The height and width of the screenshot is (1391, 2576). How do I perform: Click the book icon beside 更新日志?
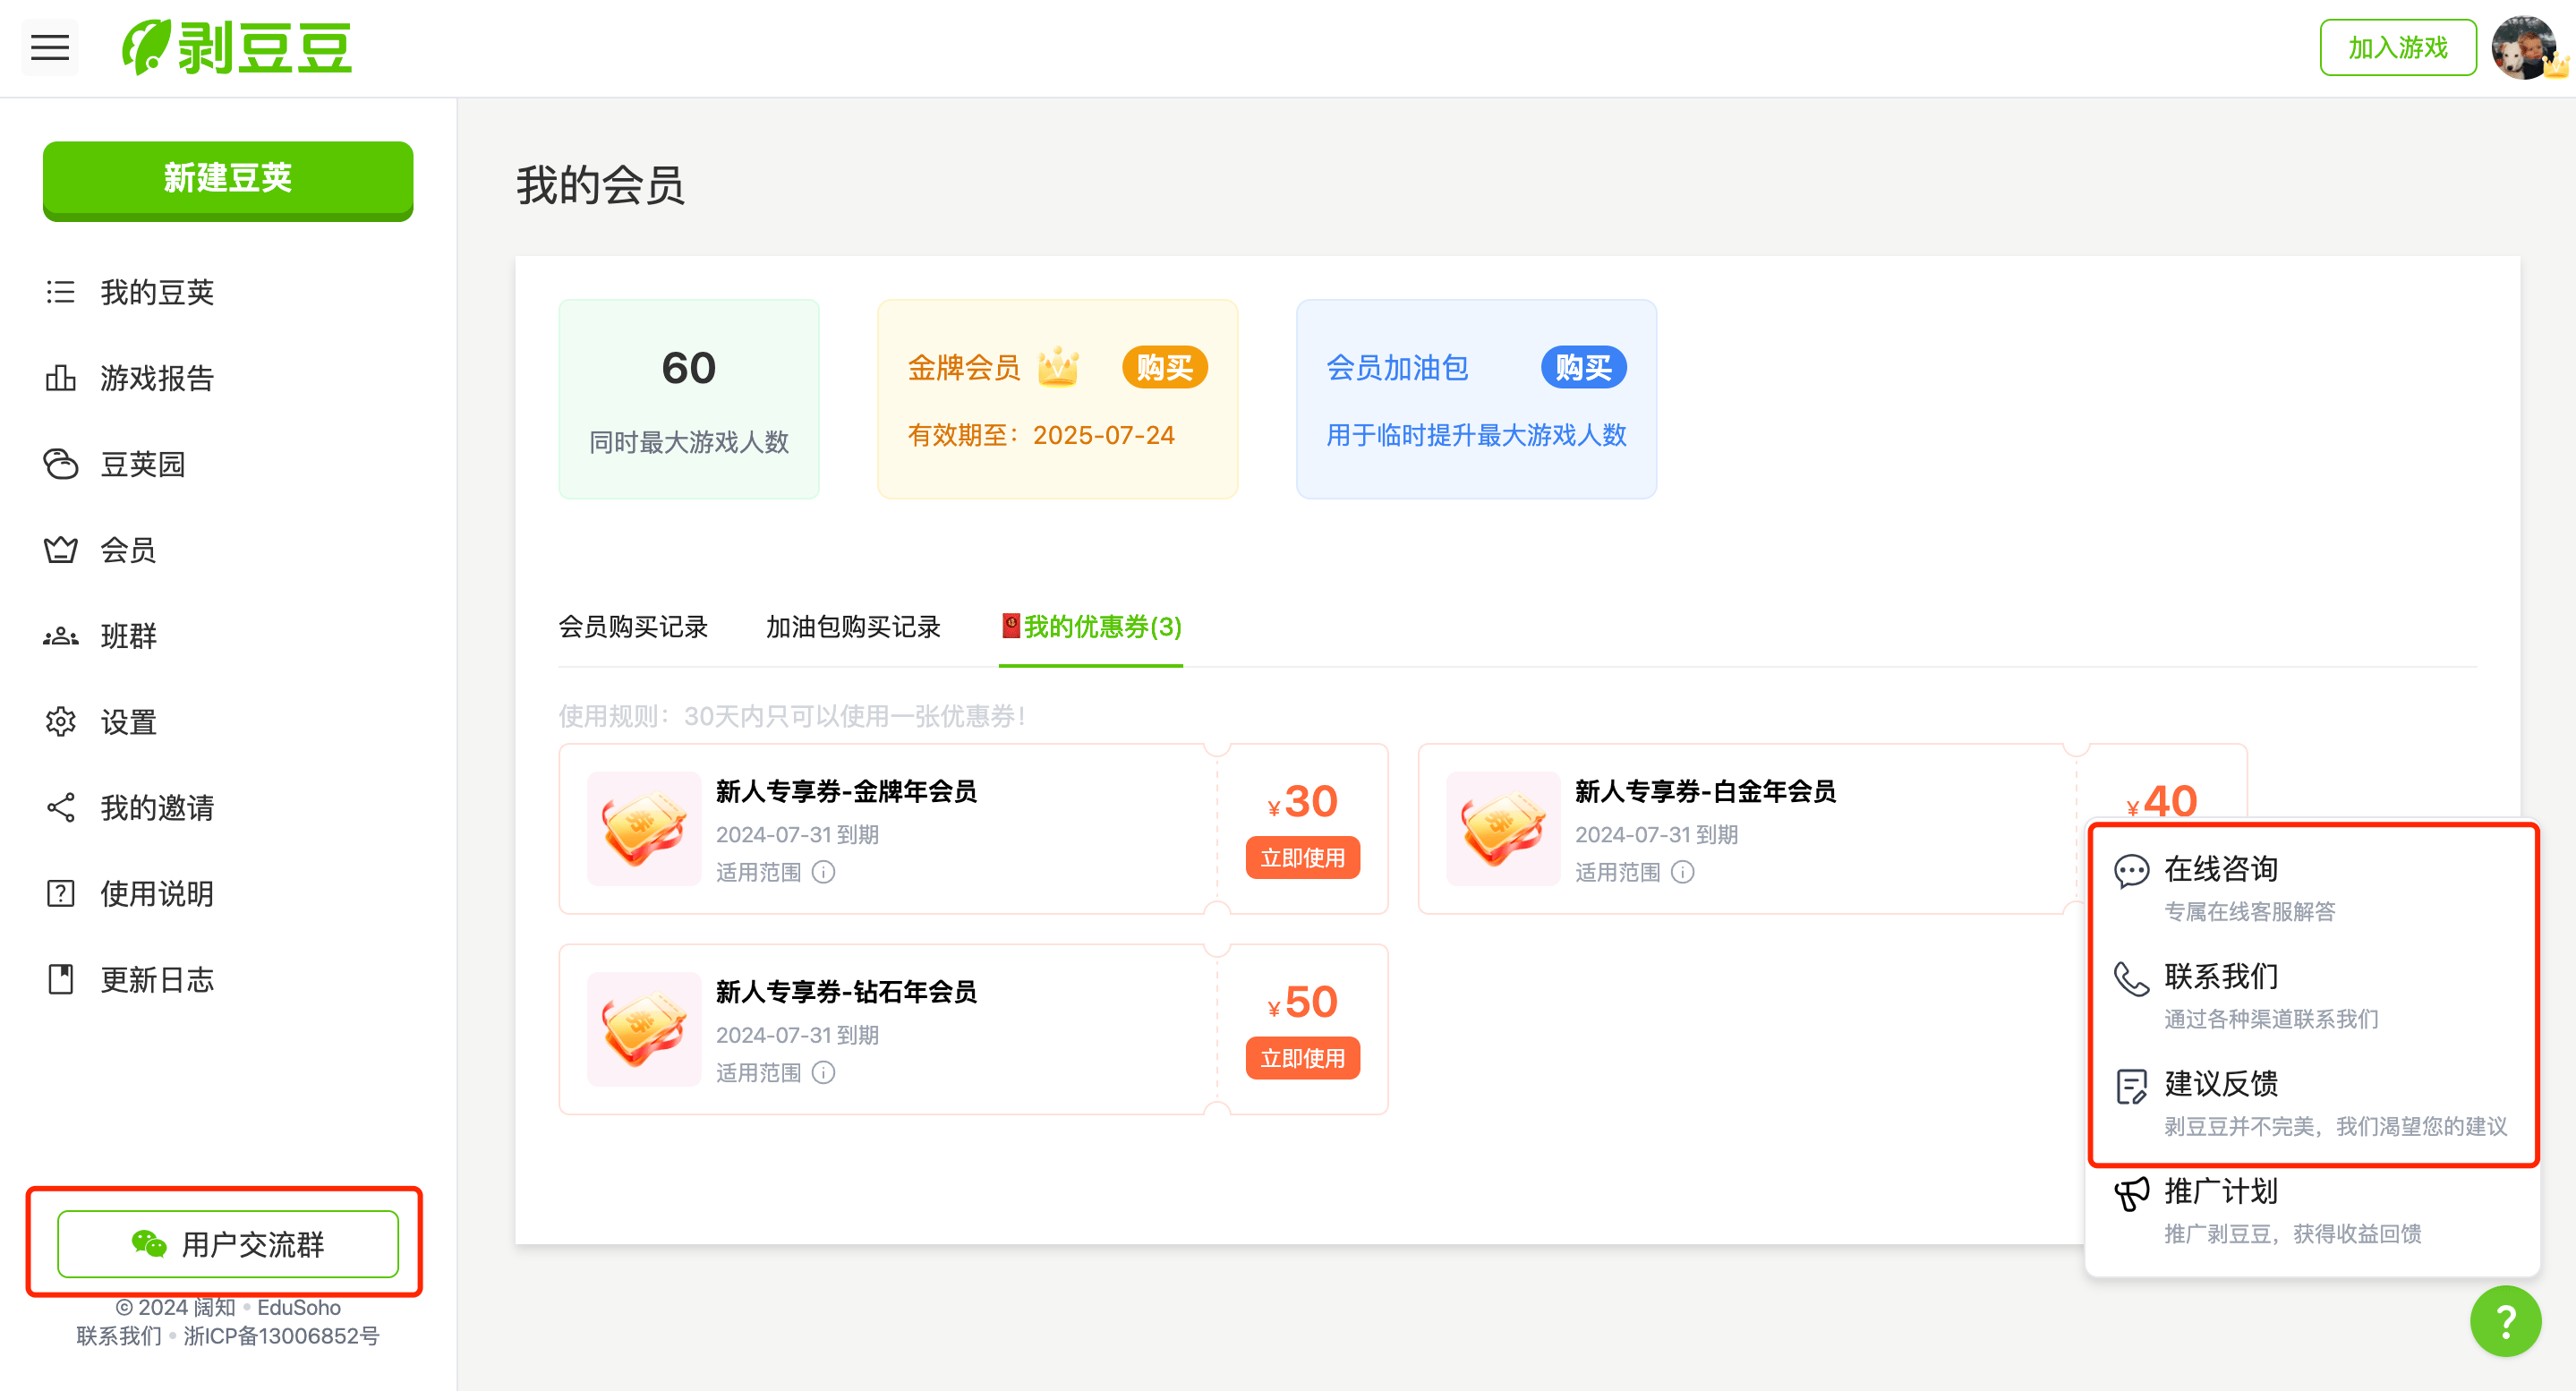(60, 979)
